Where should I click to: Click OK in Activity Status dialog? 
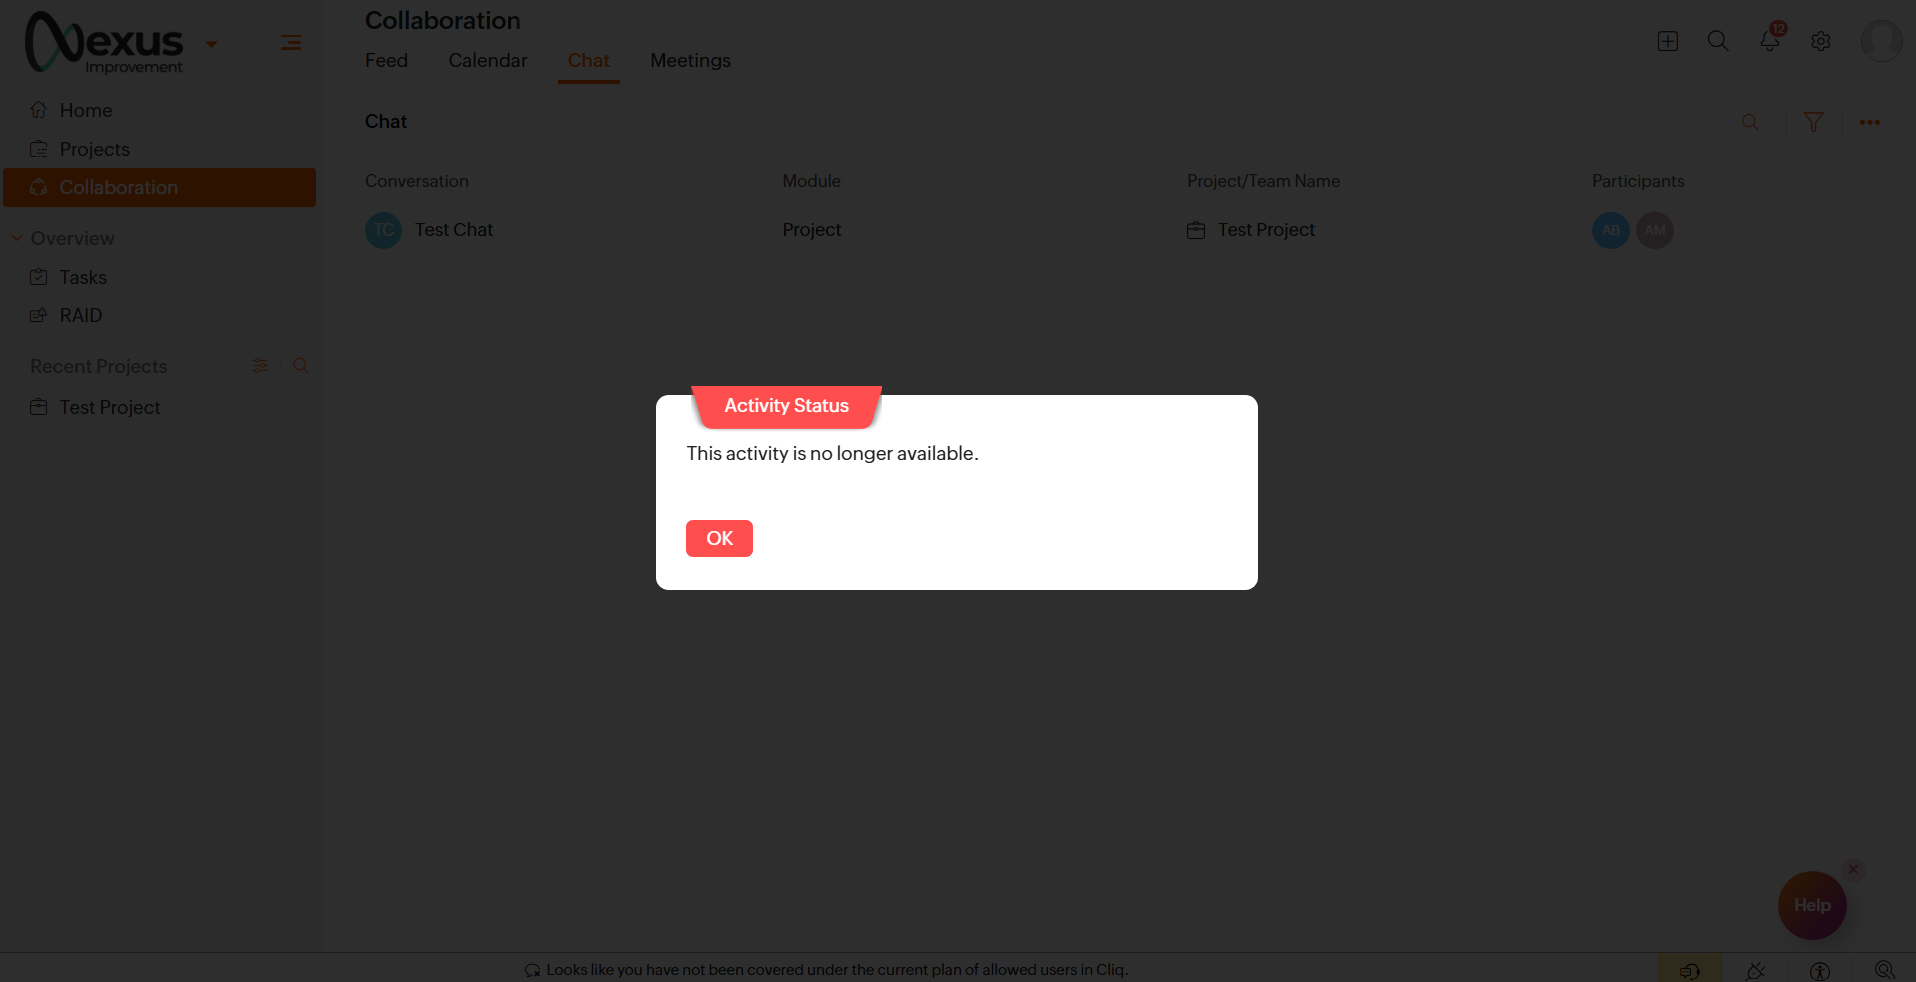[x=719, y=538]
